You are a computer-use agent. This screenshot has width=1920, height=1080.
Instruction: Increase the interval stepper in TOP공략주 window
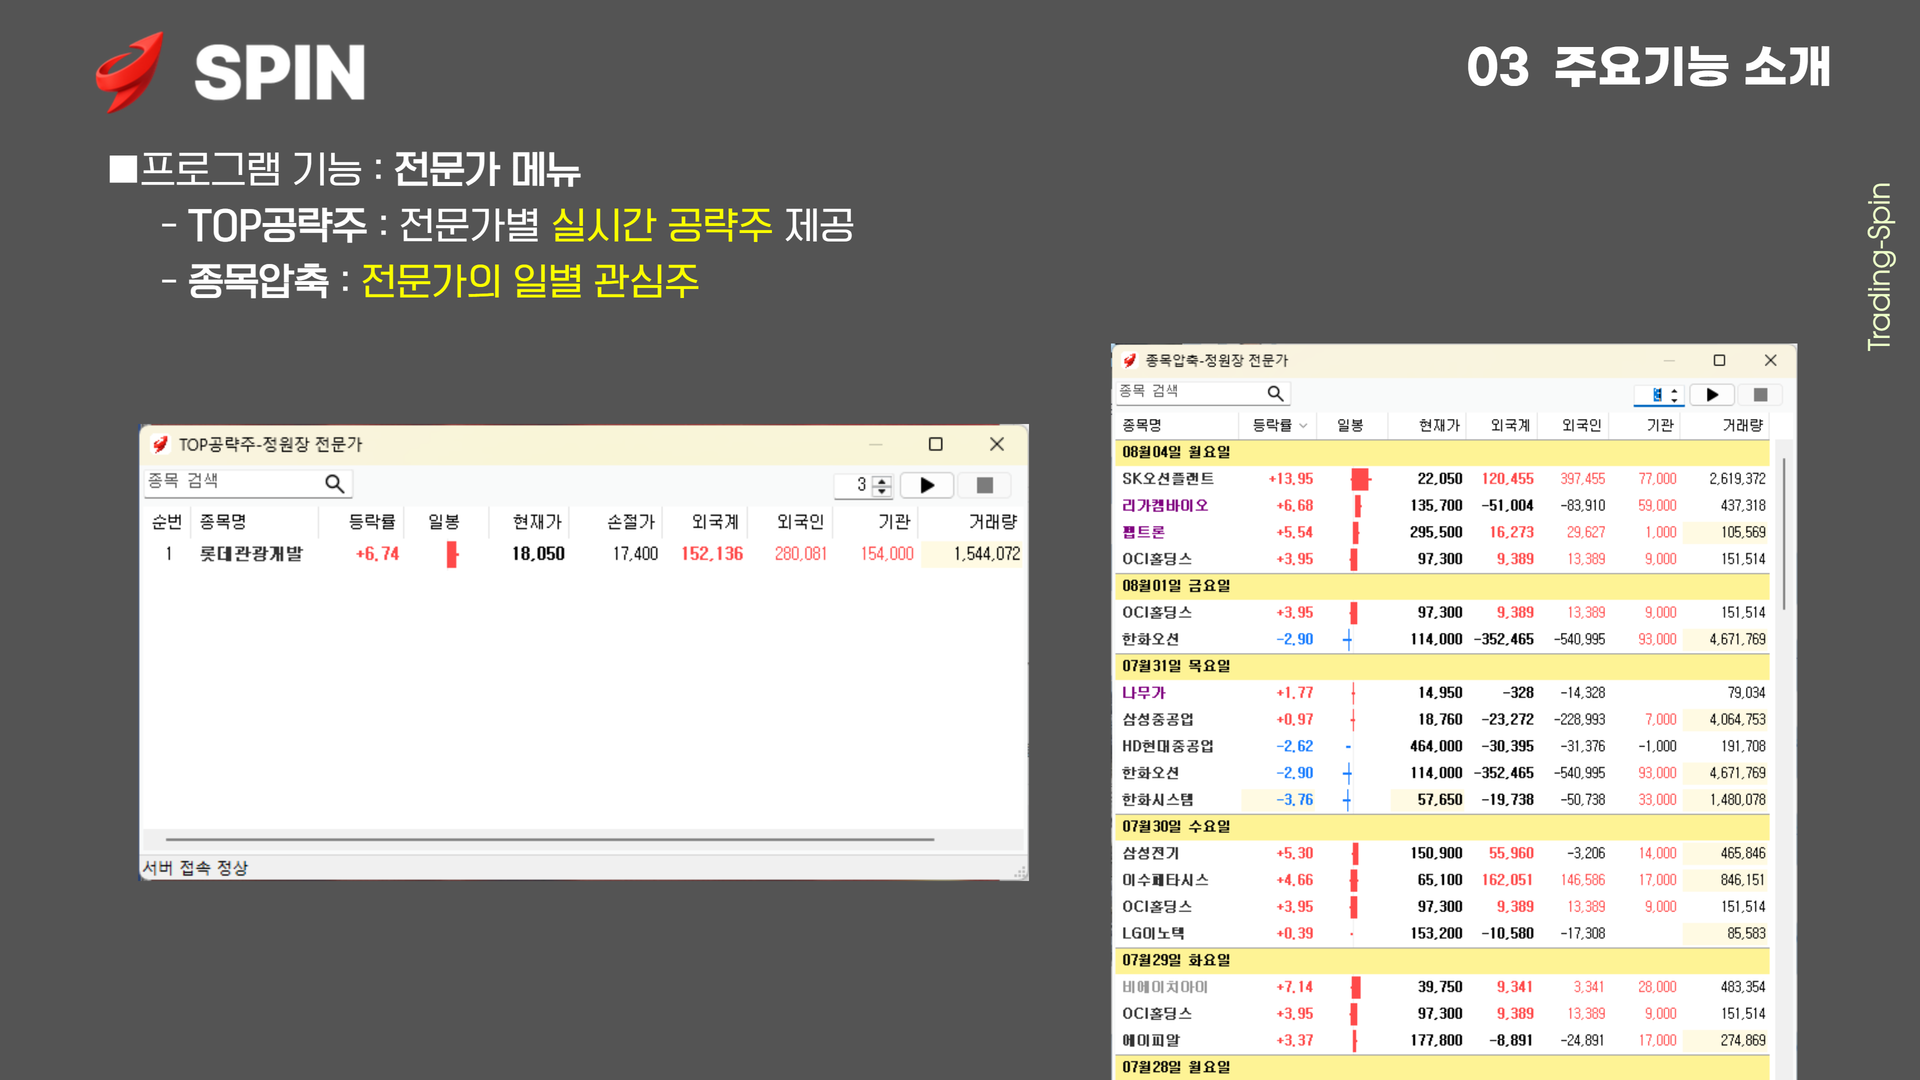[x=881, y=480]
